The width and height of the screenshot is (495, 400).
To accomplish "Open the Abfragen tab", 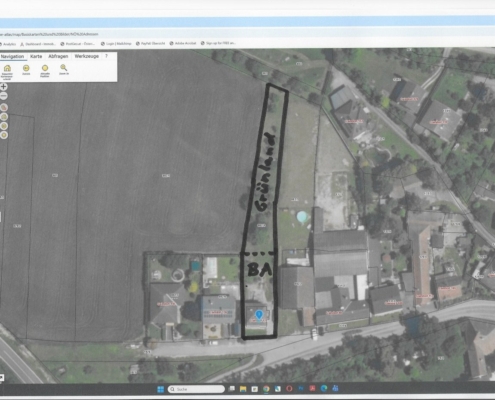I will pos(58,56).
